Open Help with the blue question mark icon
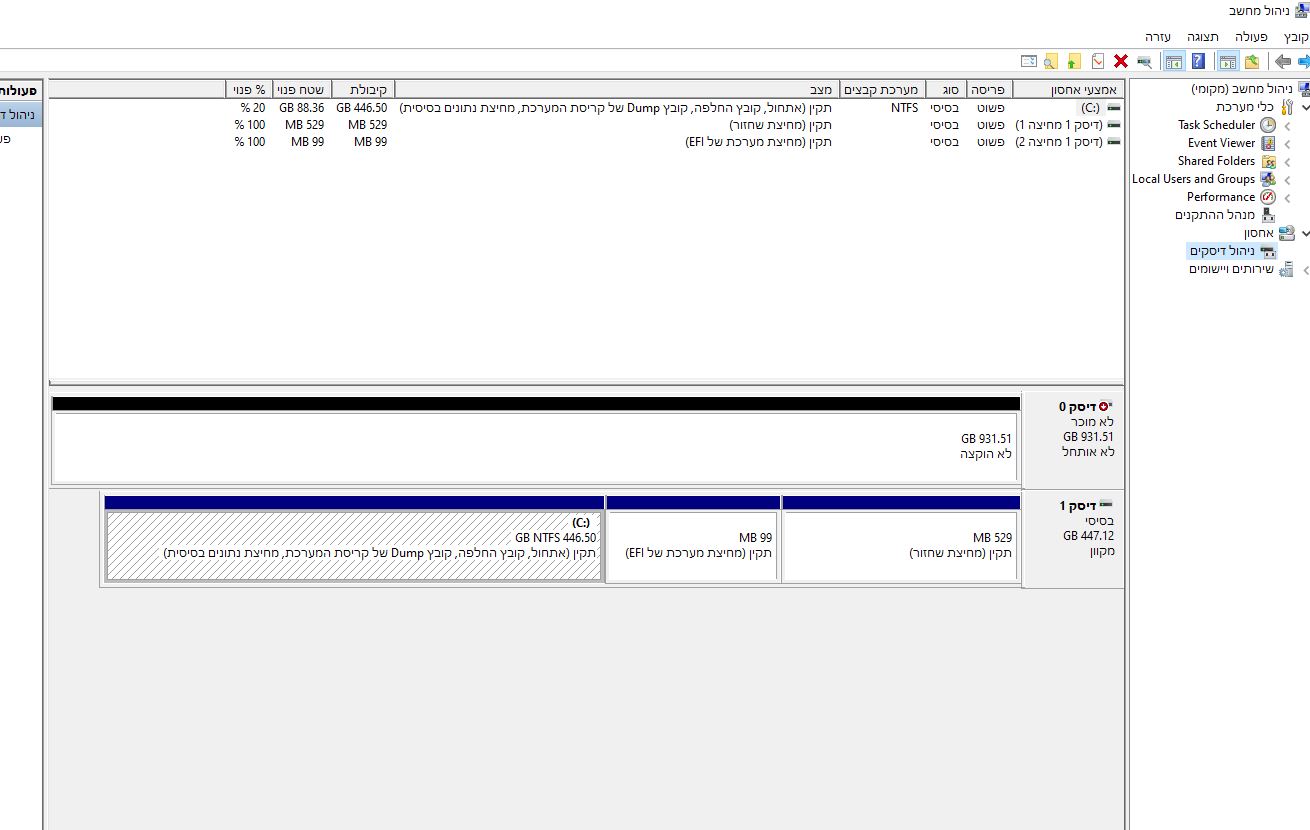The image size is (1310, 830). click(x=1198, y=62)
